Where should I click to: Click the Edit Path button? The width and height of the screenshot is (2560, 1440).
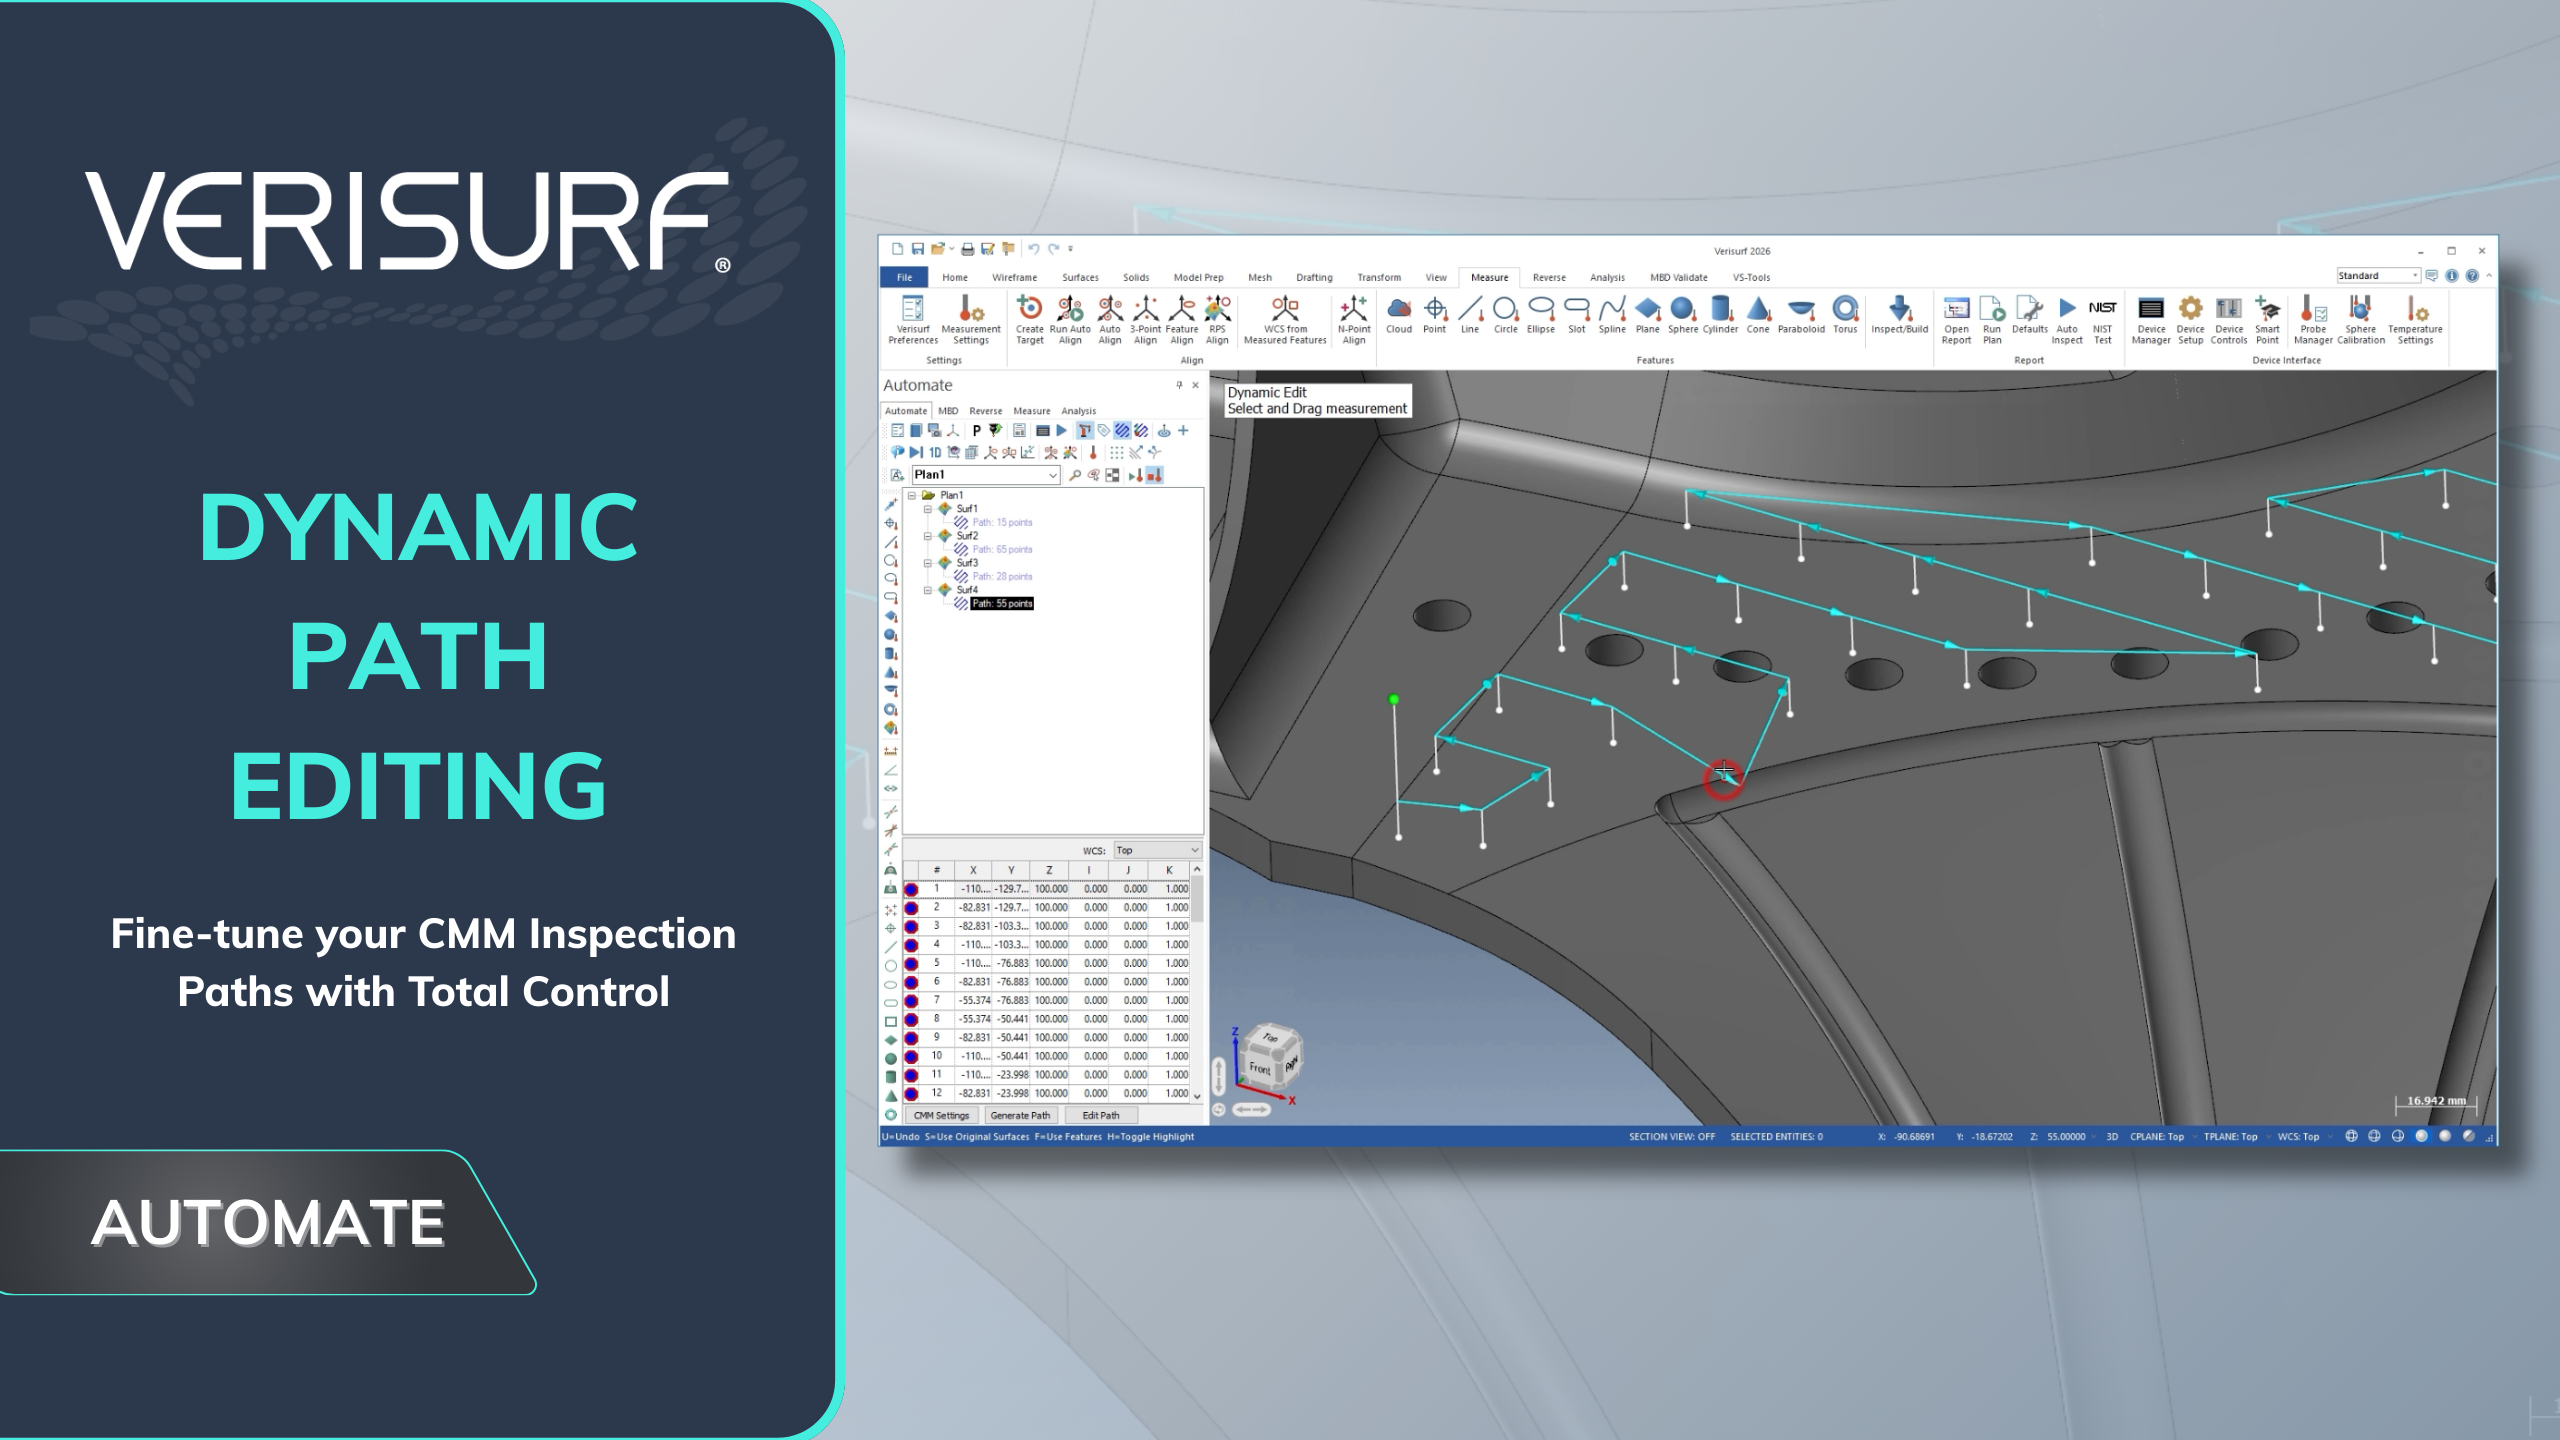tap(1100, 1115)
